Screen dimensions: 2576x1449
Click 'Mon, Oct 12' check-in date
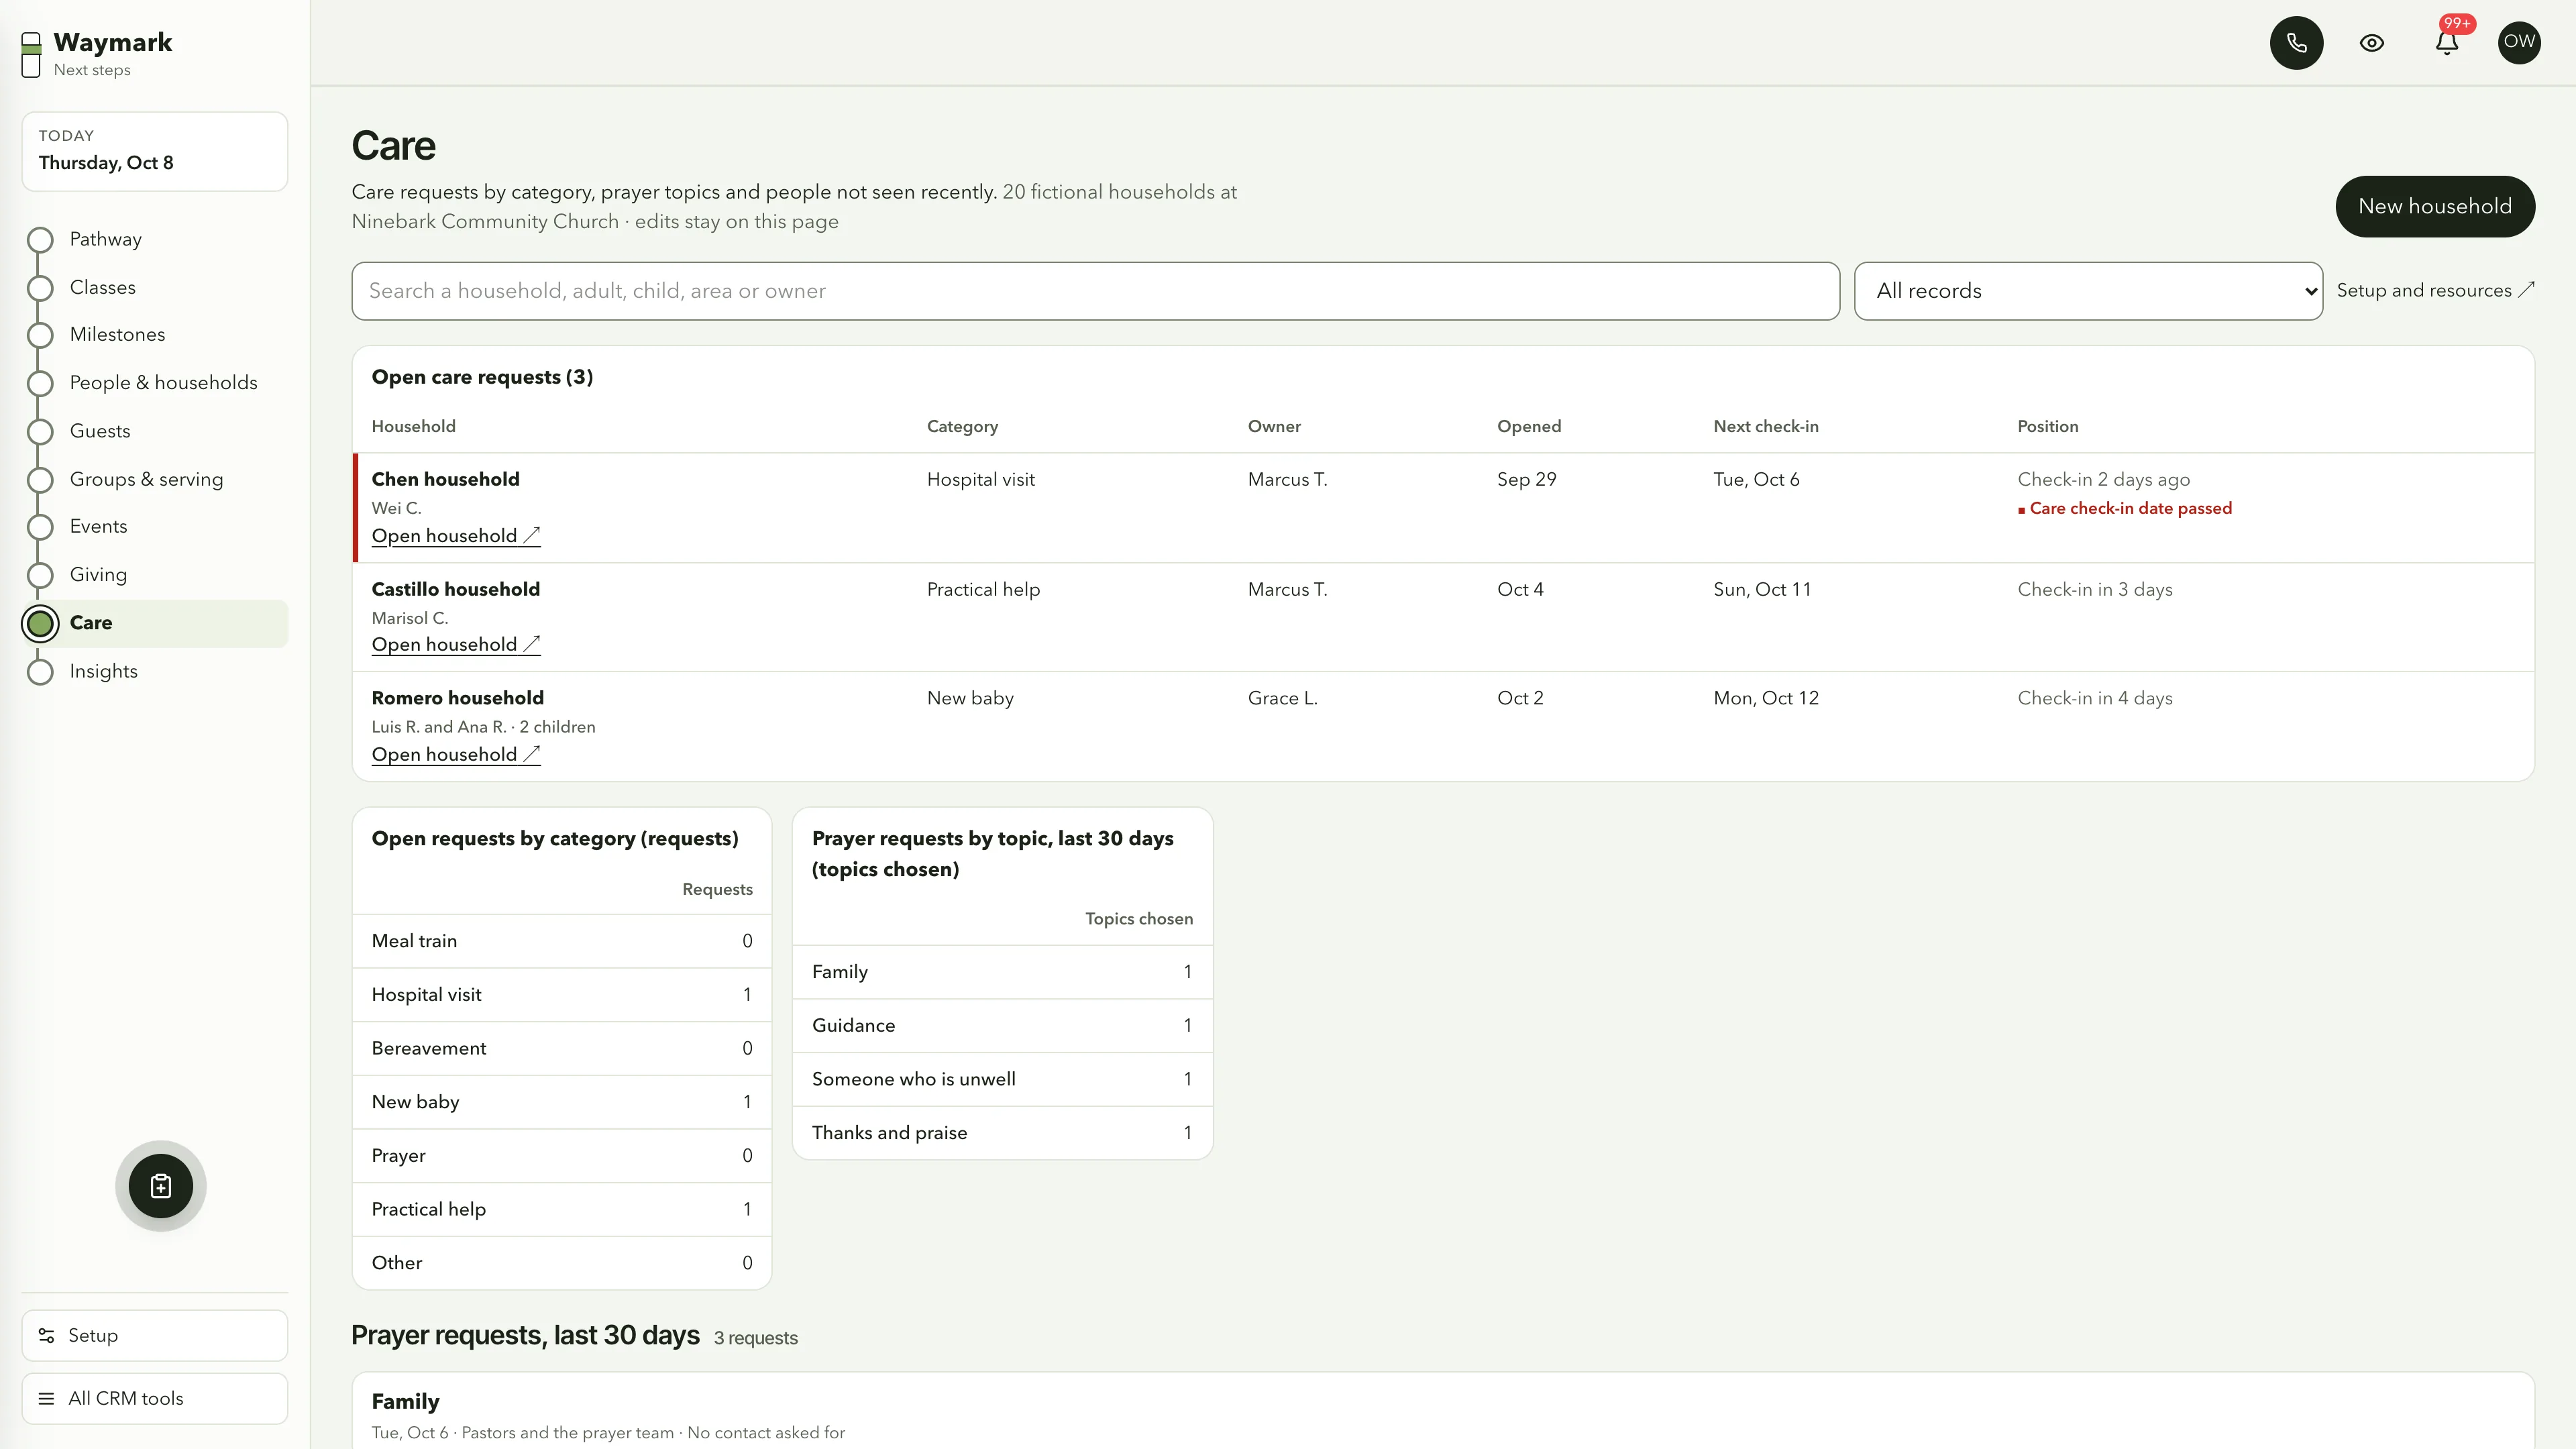1766,698
